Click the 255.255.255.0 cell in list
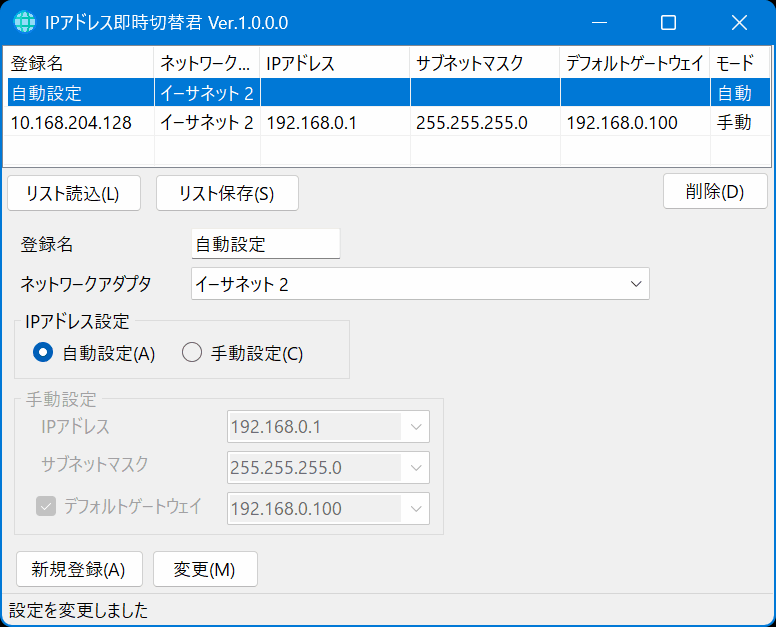This screenshot has height=627, width=776. [x=485, y=122]
